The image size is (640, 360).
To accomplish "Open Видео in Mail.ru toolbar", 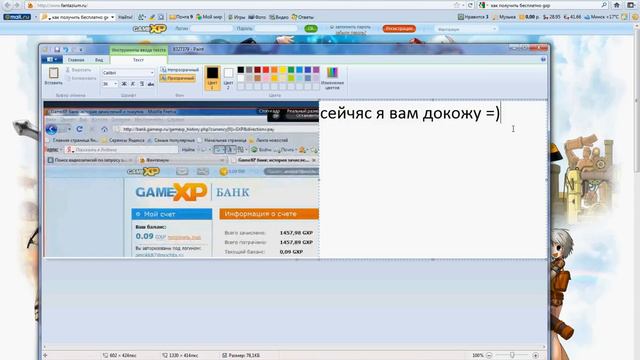I will click(x=279, y=17).
